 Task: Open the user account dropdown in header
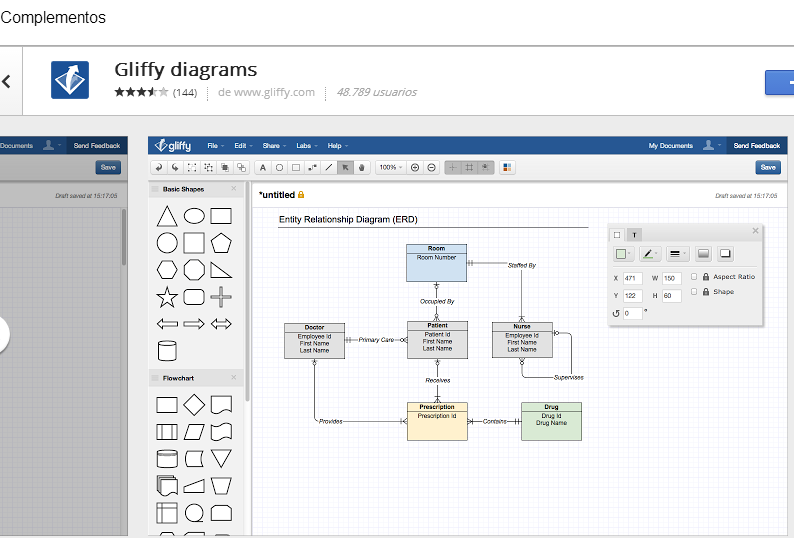[x=711, y=145]
